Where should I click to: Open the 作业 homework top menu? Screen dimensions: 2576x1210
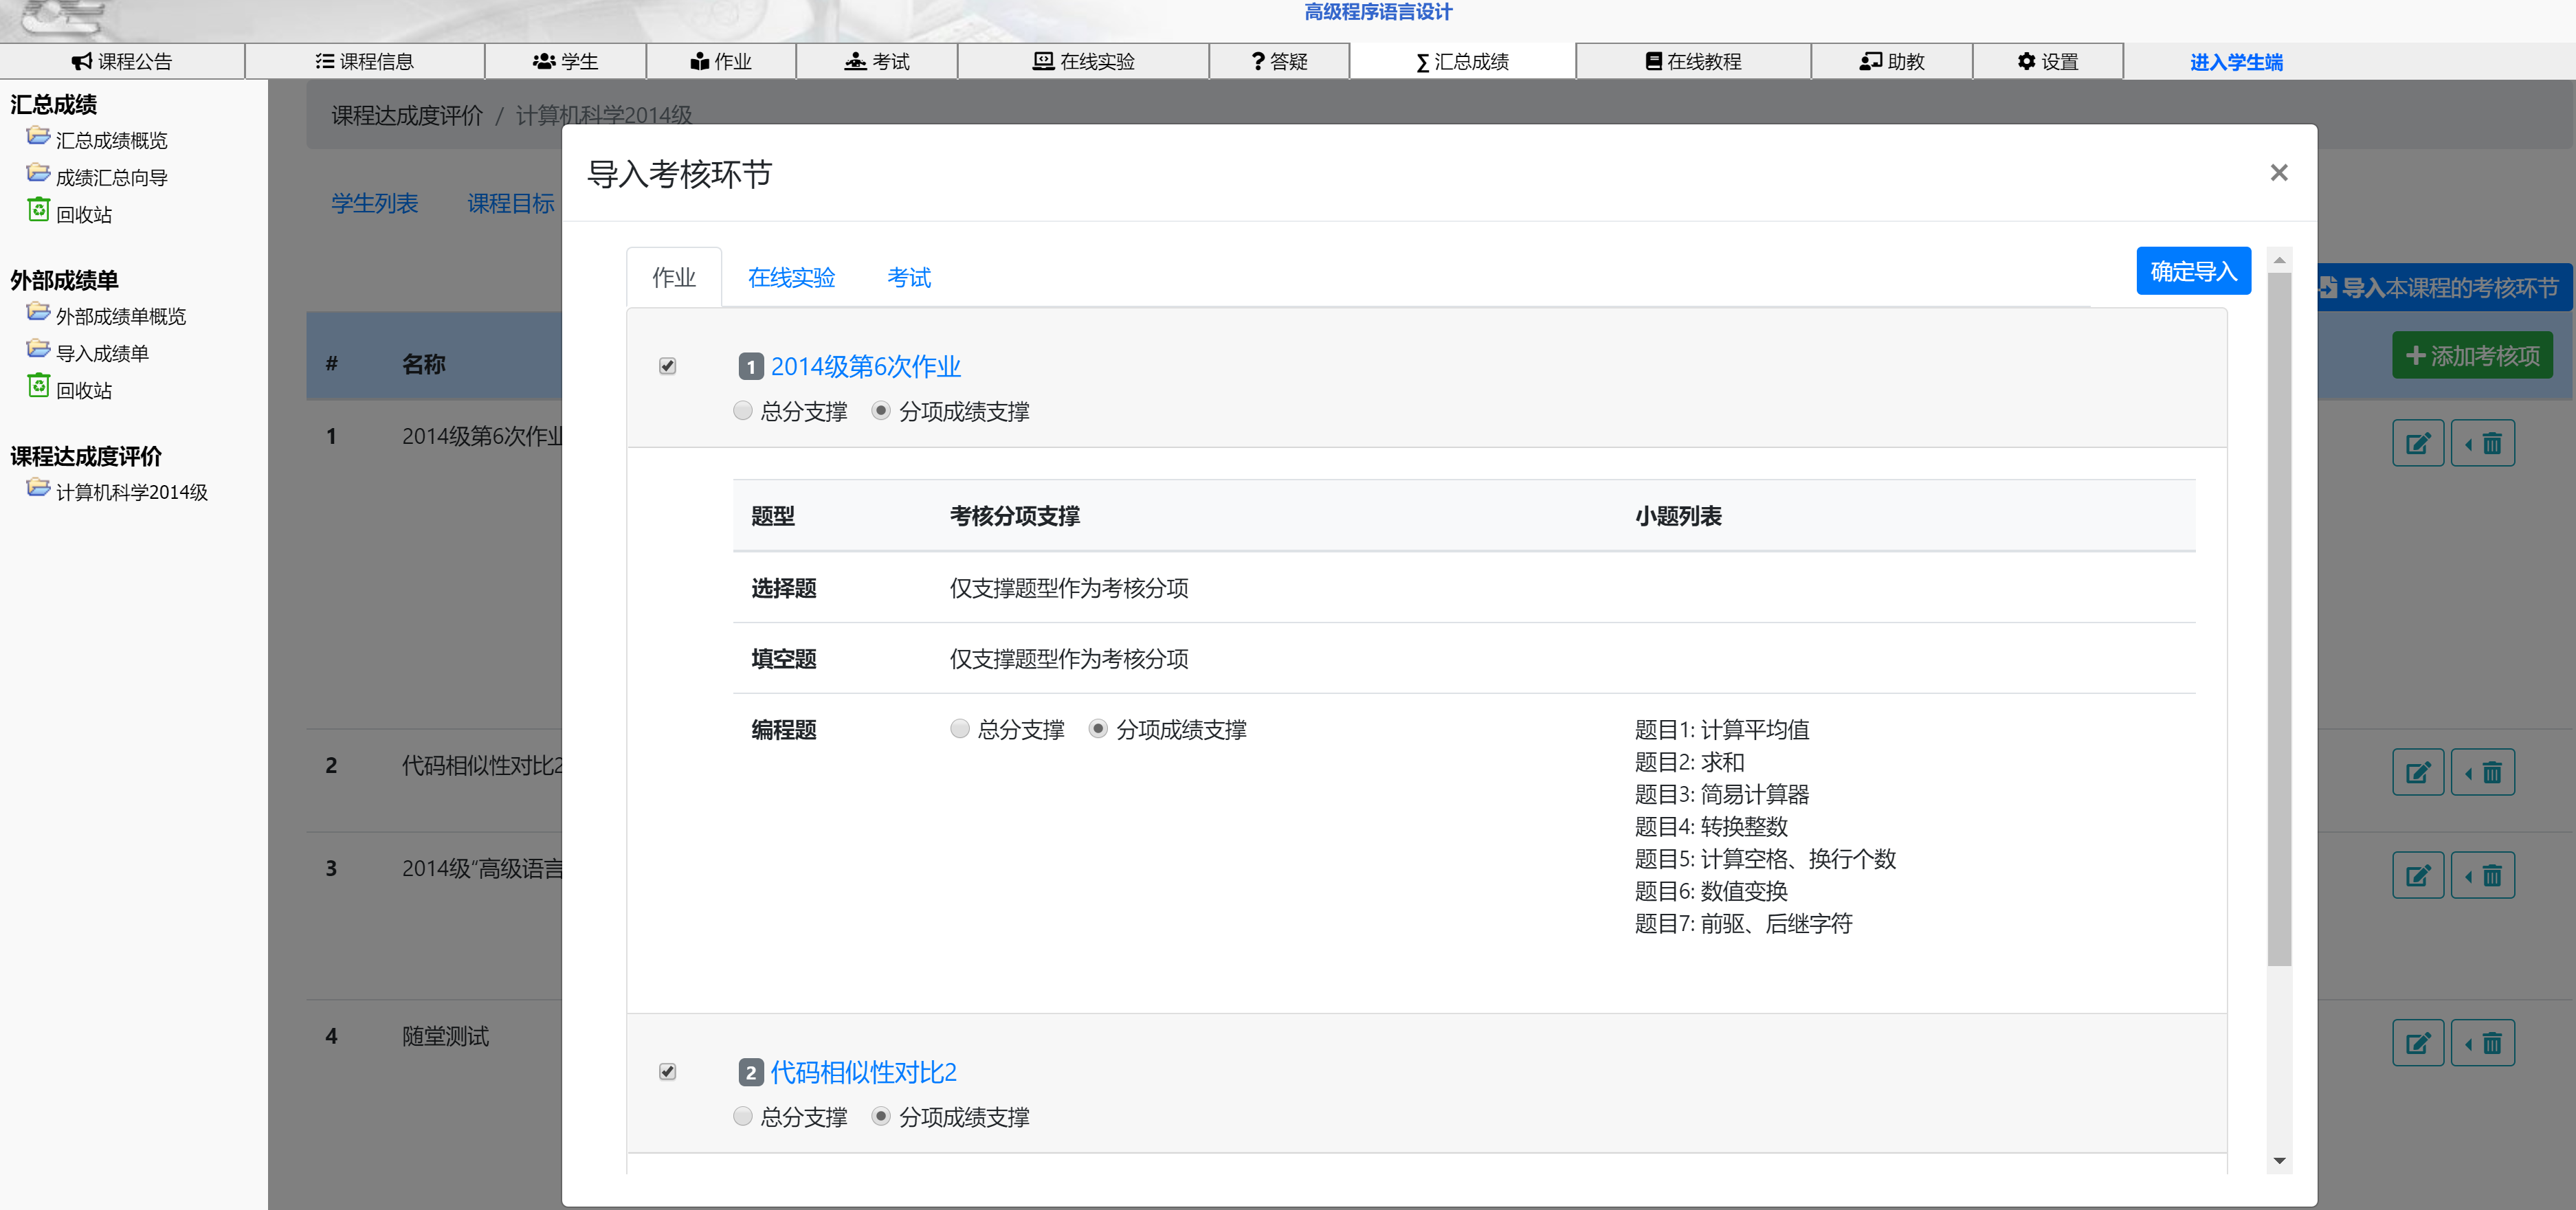point(721,62)
